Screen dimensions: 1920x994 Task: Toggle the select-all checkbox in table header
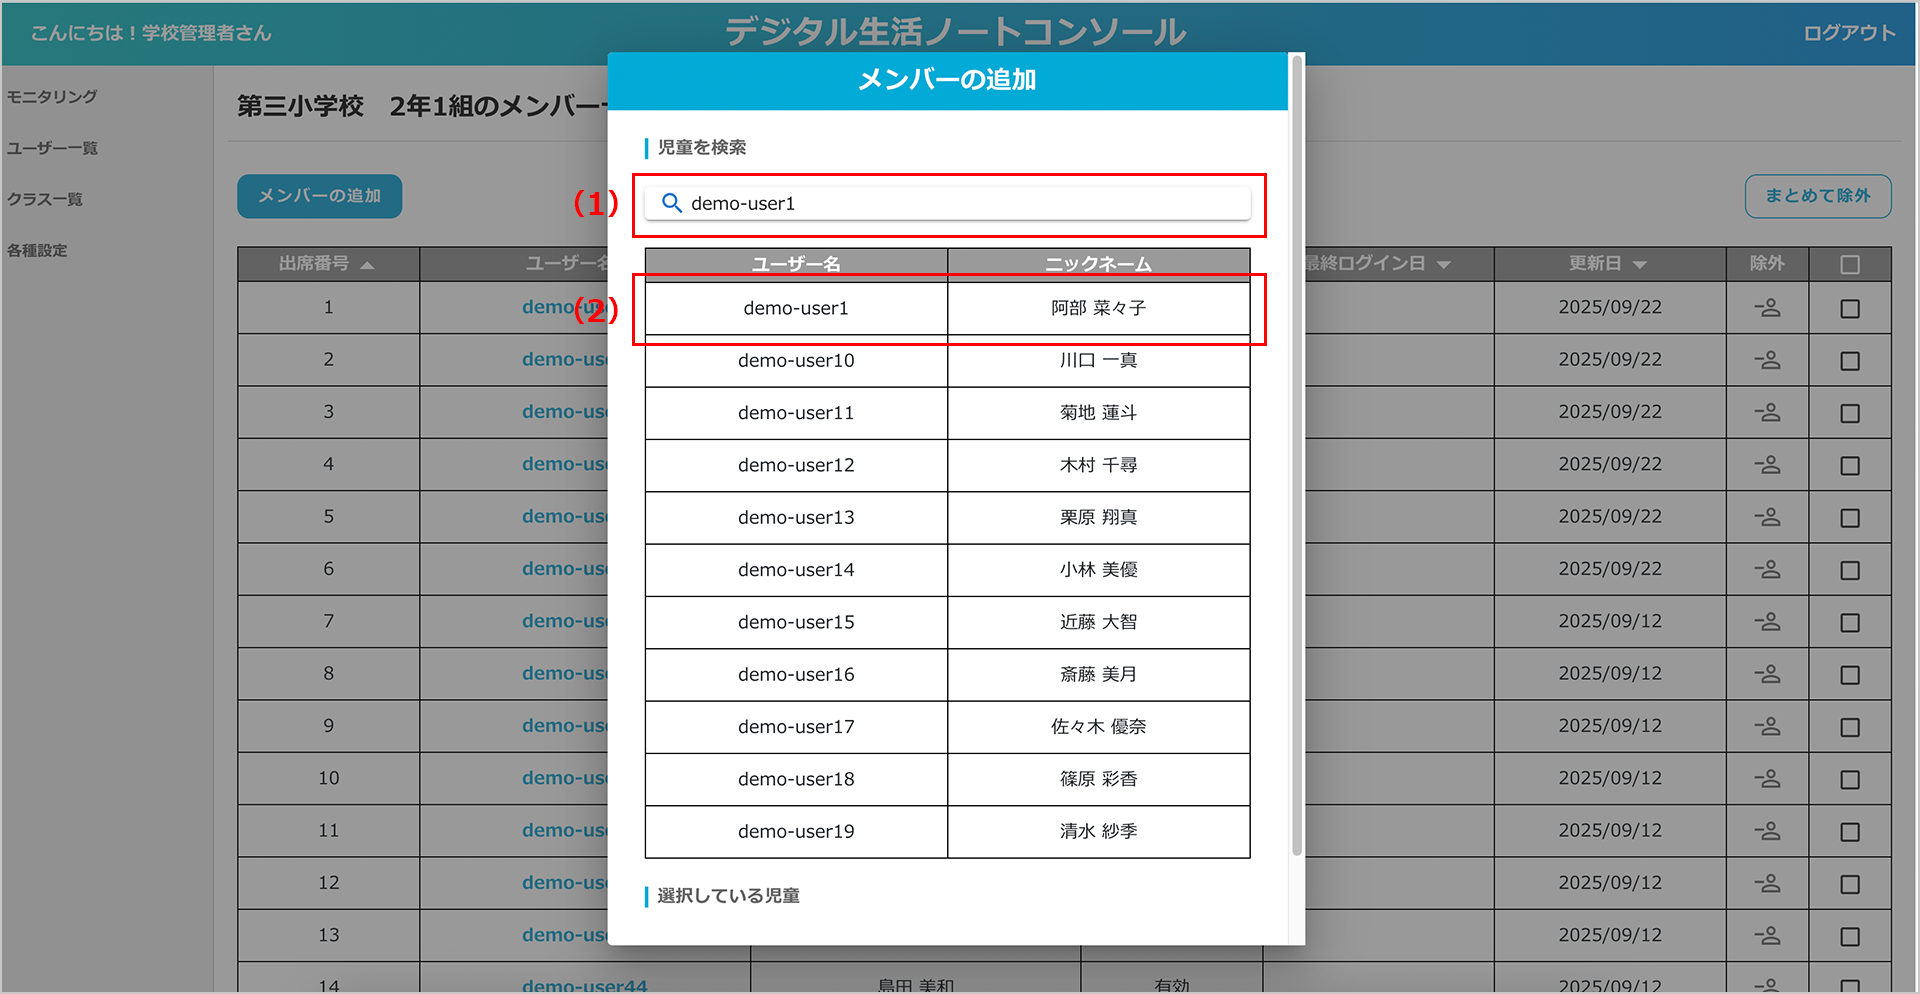click(x=1850, y=265)
